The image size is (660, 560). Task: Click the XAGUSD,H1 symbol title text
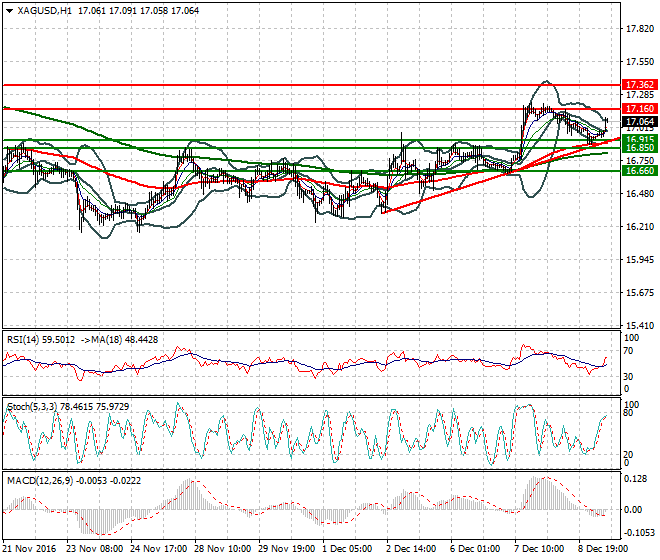tap(44, 11)
